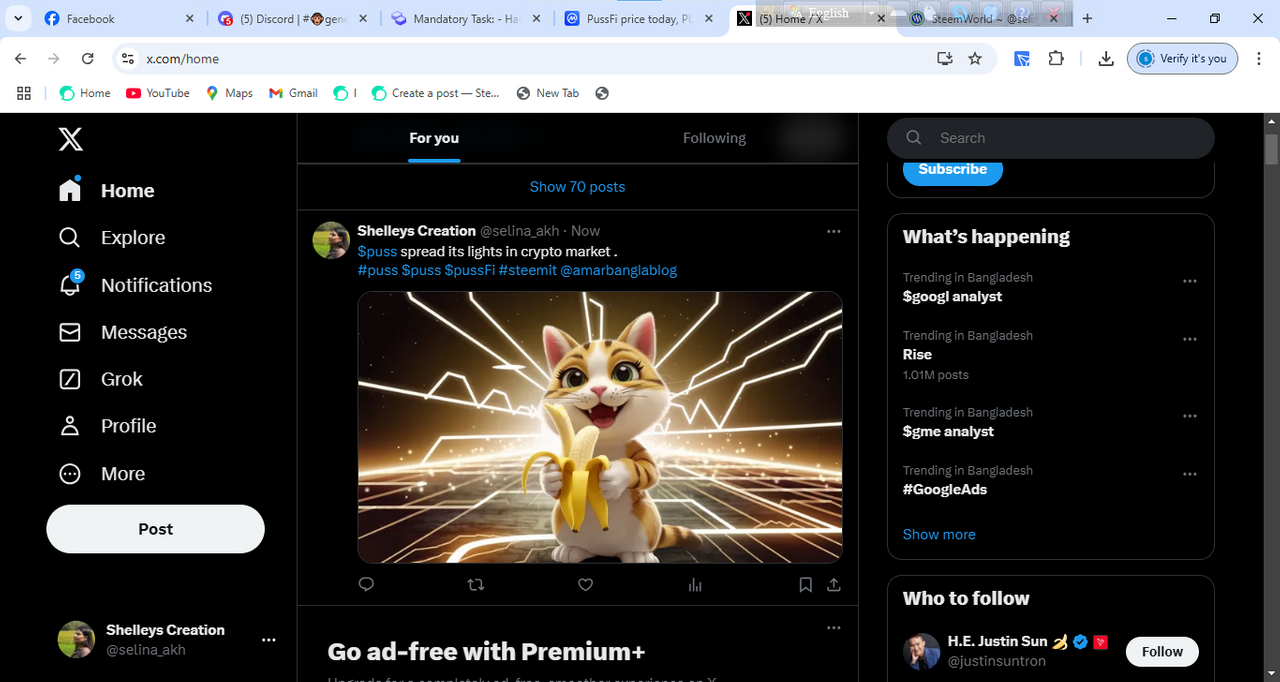Open the Explore page
The image size is (1280, 682).
point(111,238)
